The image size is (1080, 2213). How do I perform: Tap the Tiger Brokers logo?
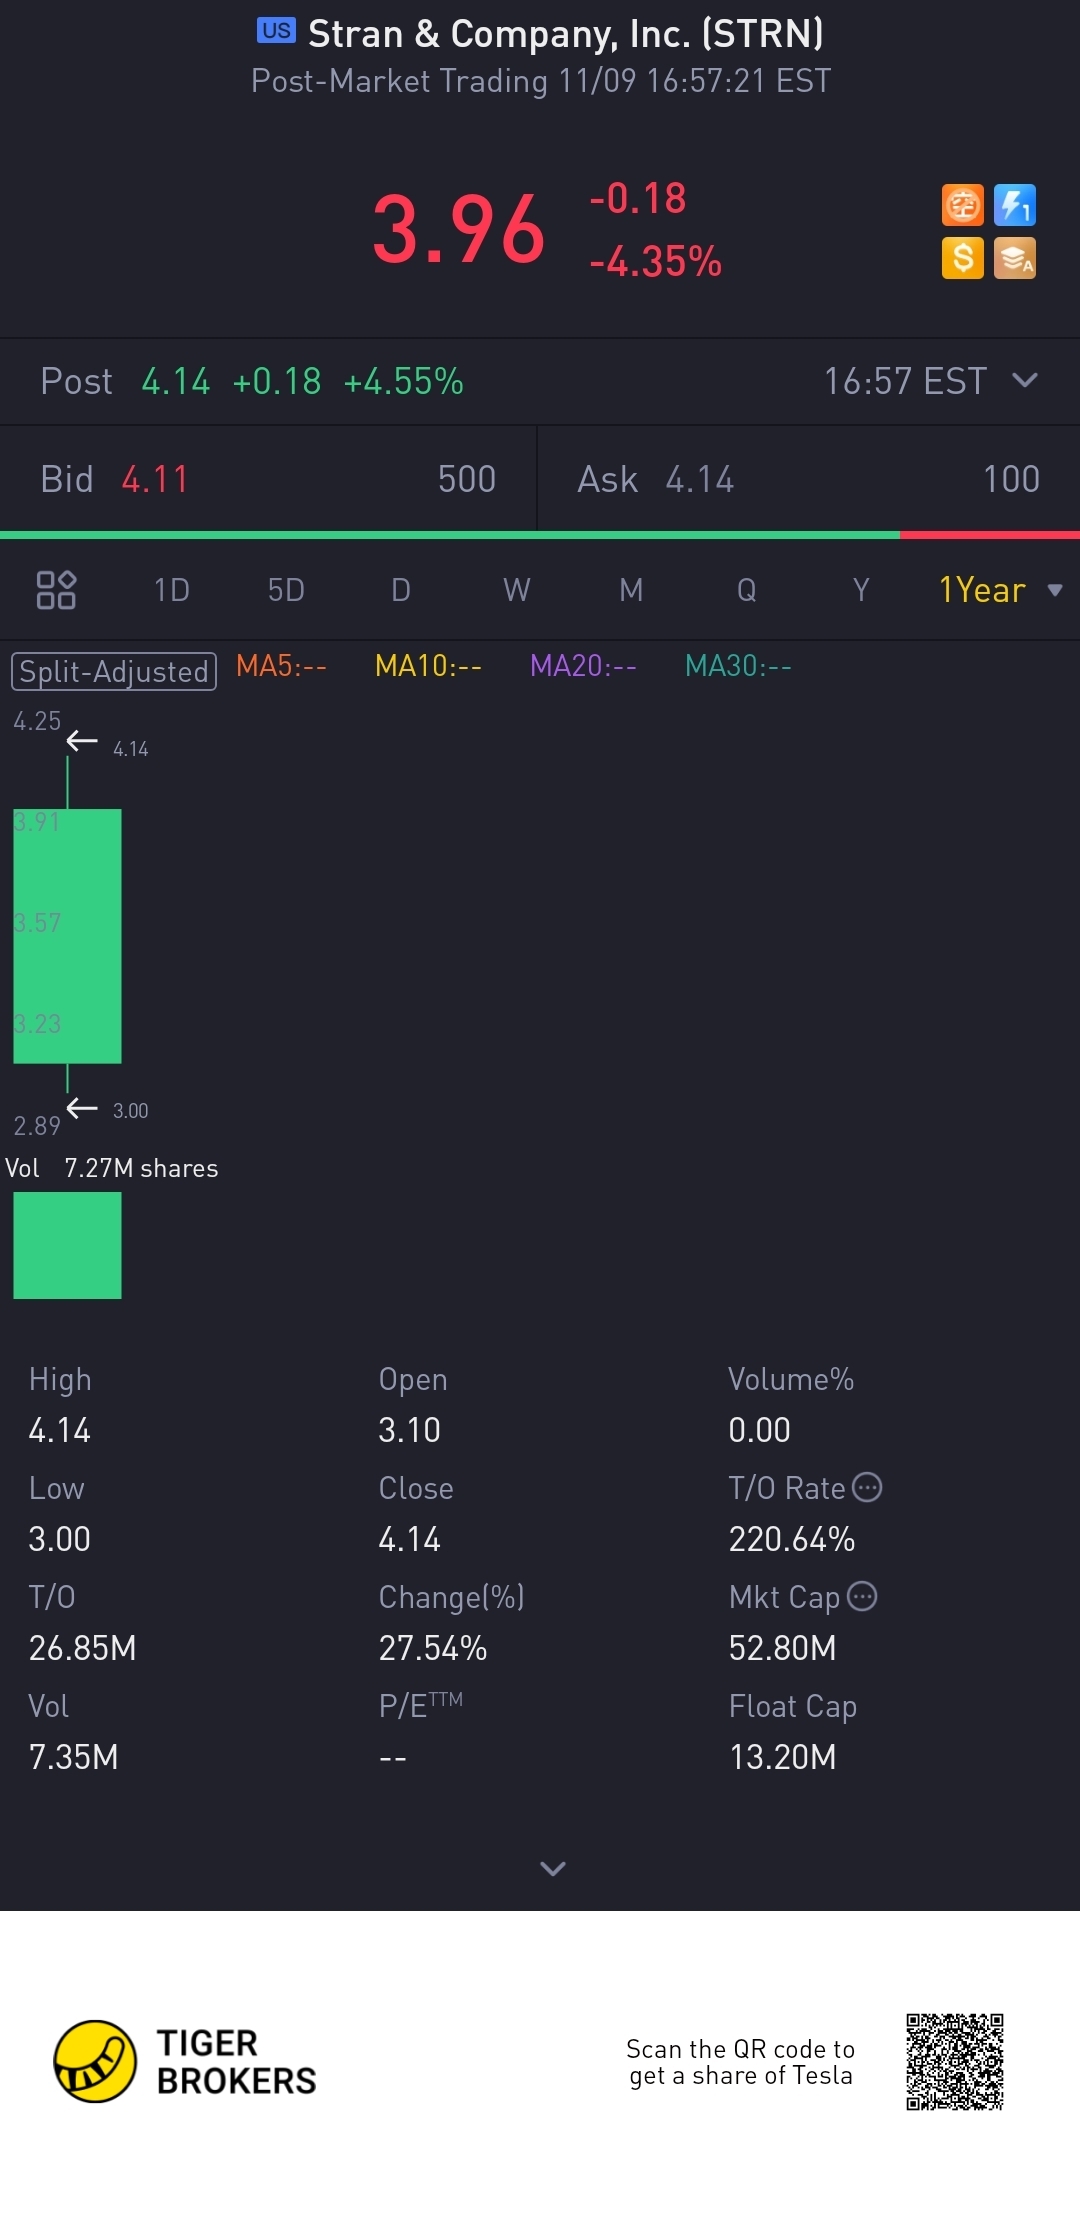tap(95, 2061)
